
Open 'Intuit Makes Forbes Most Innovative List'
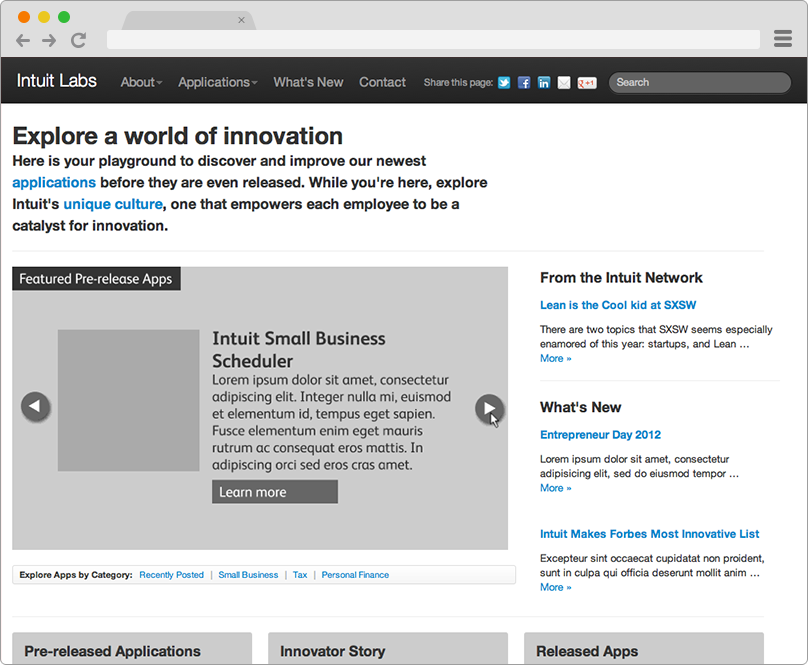coord(650,534)
